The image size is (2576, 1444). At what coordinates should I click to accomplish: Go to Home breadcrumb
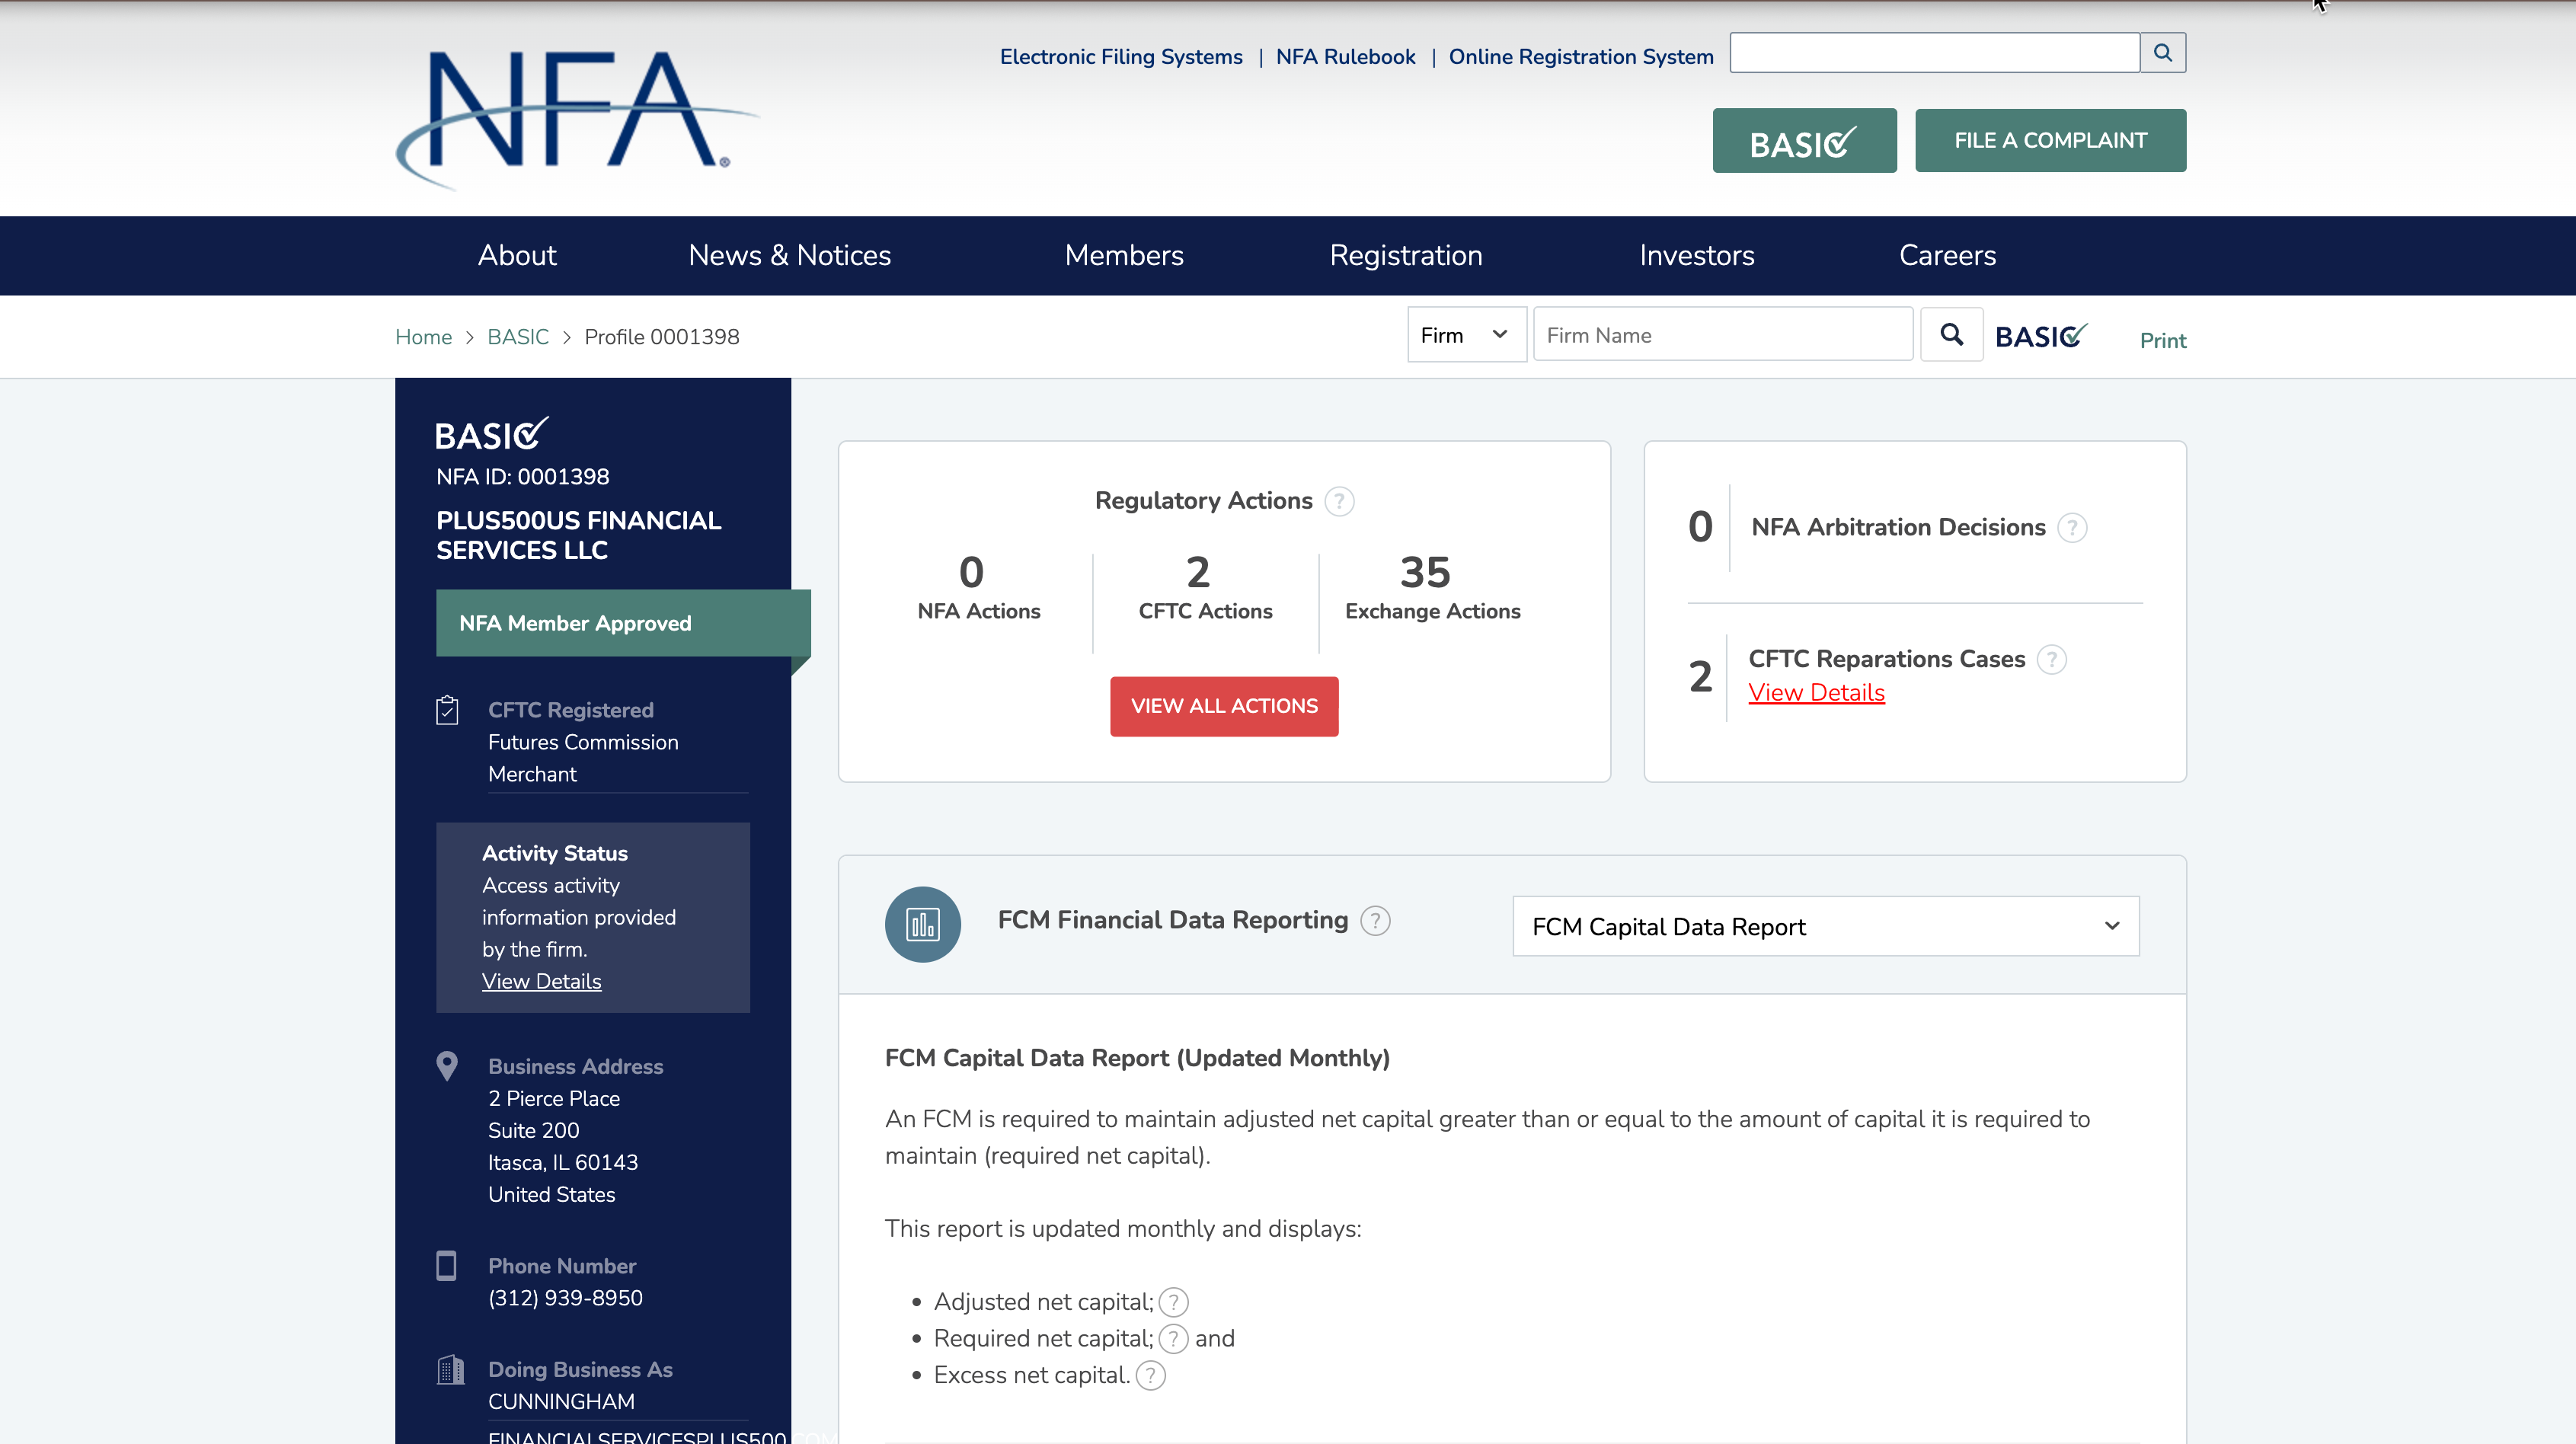tap(423, 337)
